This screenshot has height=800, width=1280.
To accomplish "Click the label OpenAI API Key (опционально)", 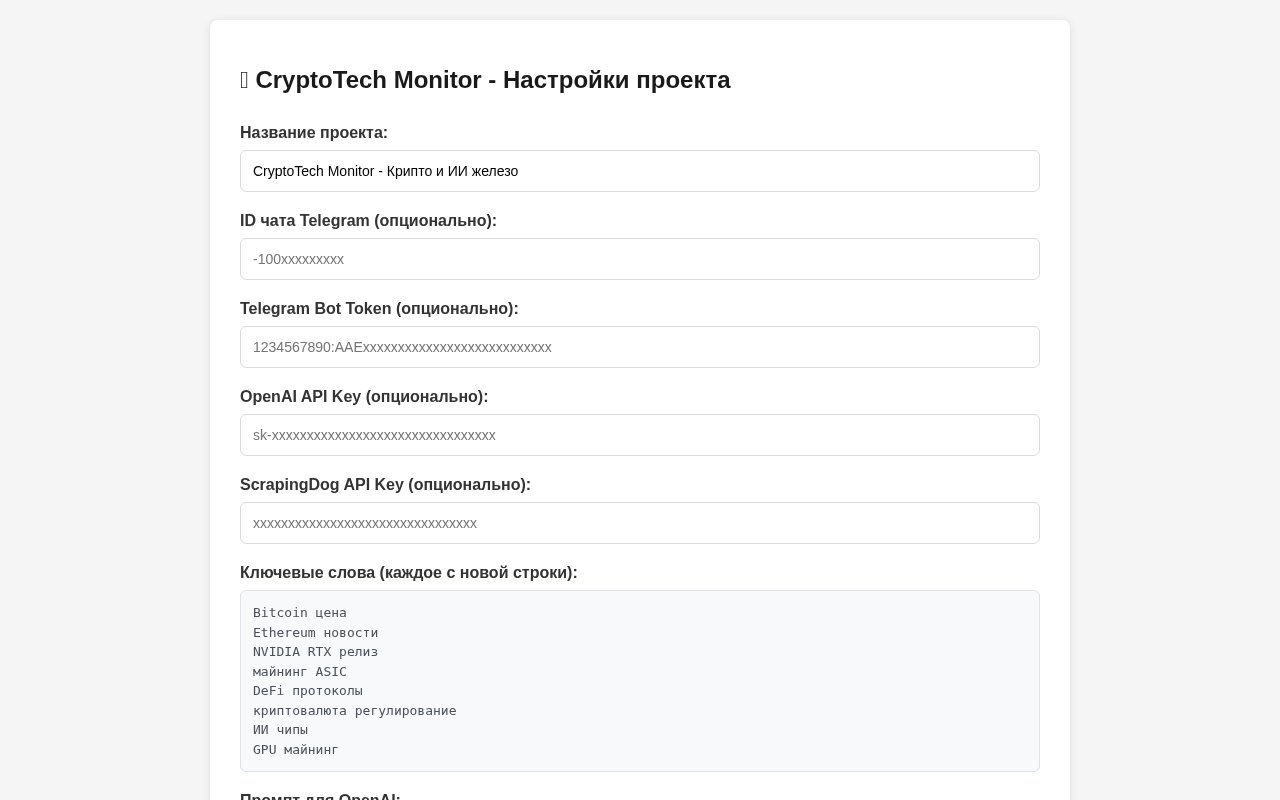I will coord(364,397).
